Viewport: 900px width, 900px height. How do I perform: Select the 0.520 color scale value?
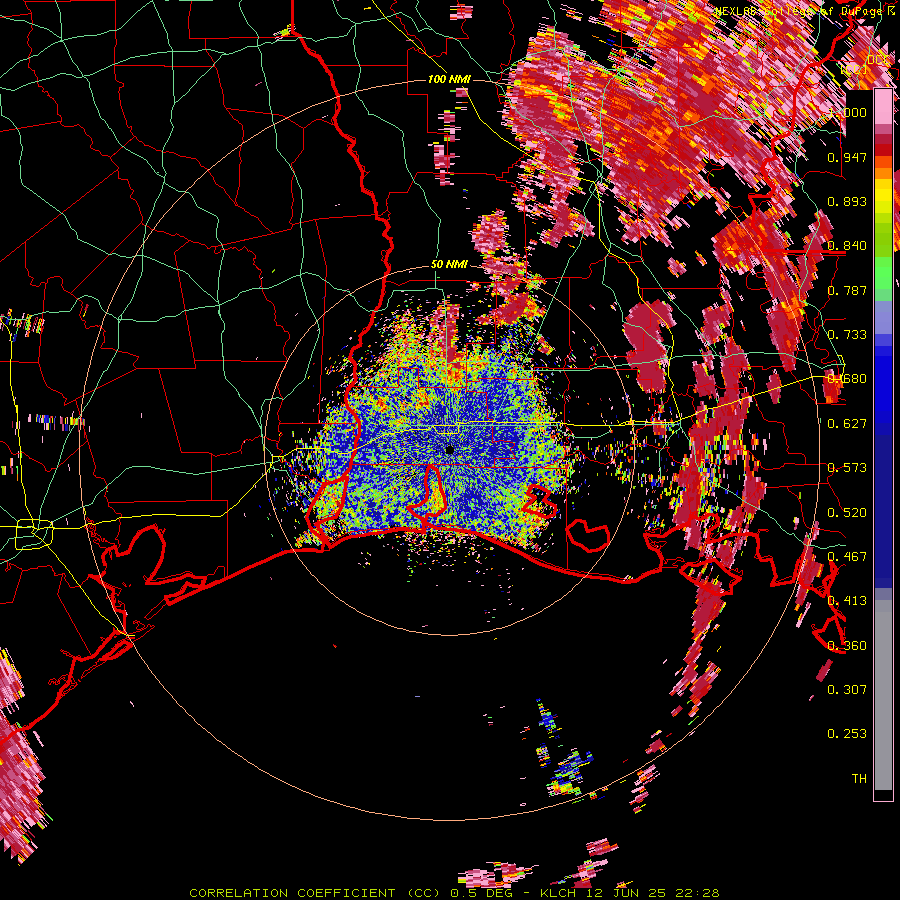point(847,513)
